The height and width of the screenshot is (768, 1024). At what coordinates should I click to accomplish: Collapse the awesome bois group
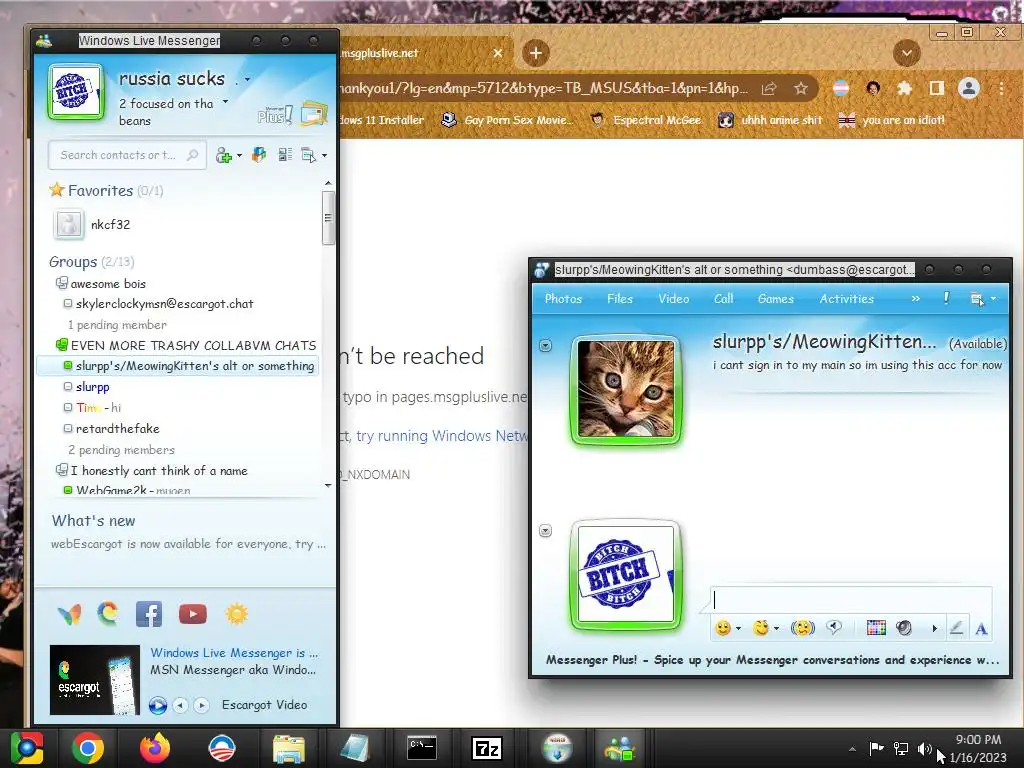click(61, 283)
